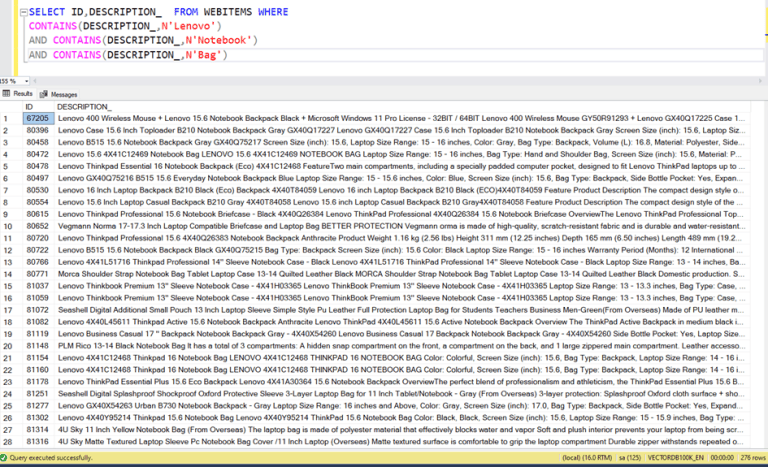Select row header number 28
The image size is (768, 467).
[11, 442]
